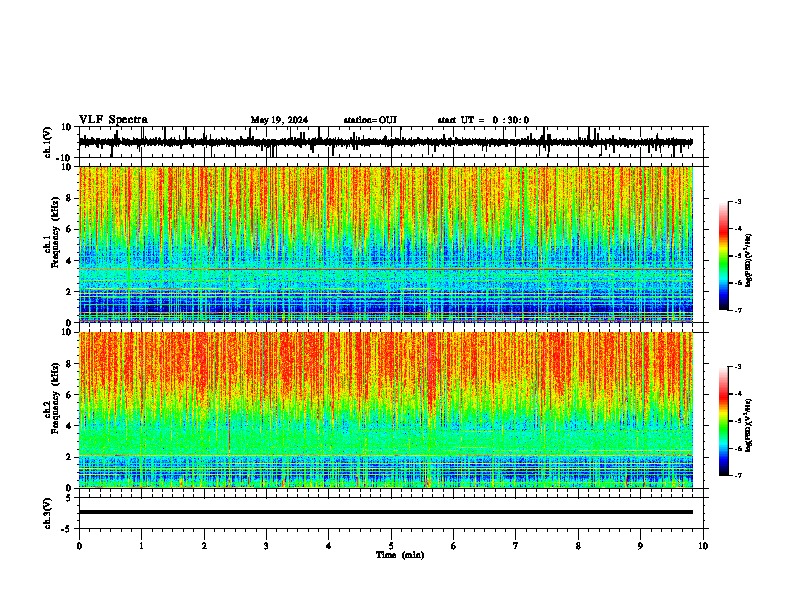Click the color scale bar beside ch.1 spectrogram
The image size is (792, 612).
[x=724, y=256]
